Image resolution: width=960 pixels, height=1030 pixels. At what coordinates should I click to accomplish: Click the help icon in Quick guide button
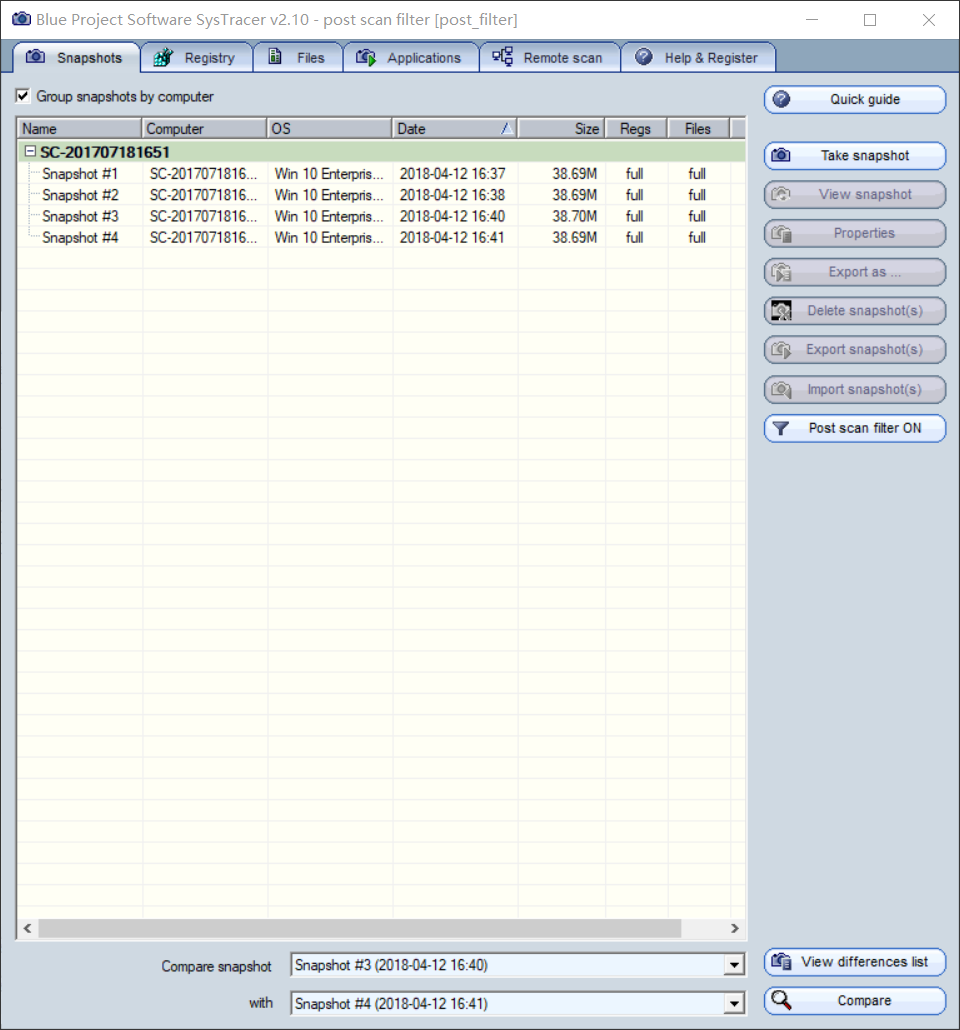(781, 99)
